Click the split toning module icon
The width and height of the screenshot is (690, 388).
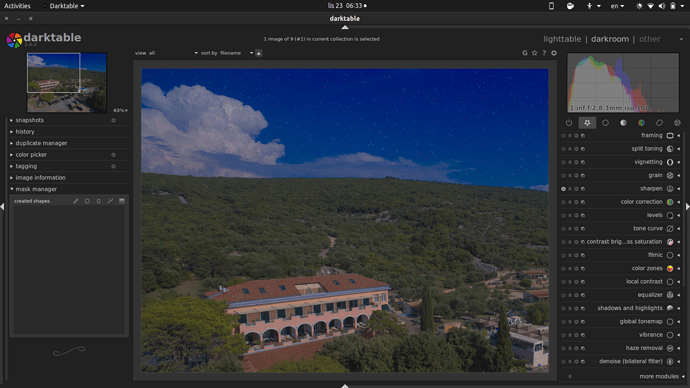[670, 149]
